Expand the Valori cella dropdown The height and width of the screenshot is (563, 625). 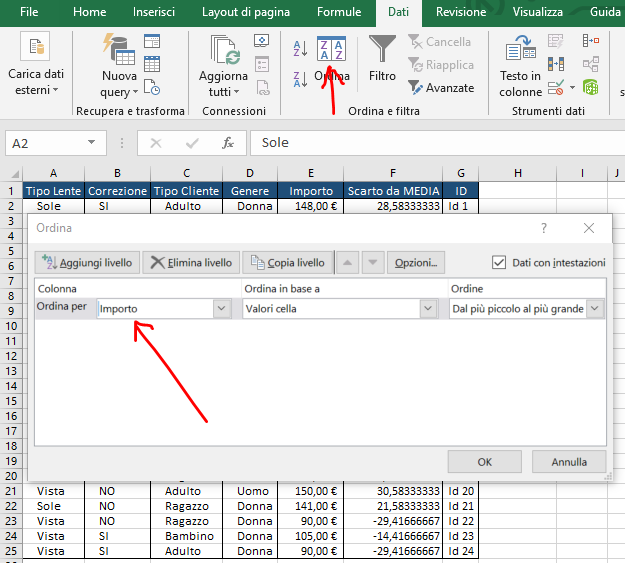[x=428, y=309]
